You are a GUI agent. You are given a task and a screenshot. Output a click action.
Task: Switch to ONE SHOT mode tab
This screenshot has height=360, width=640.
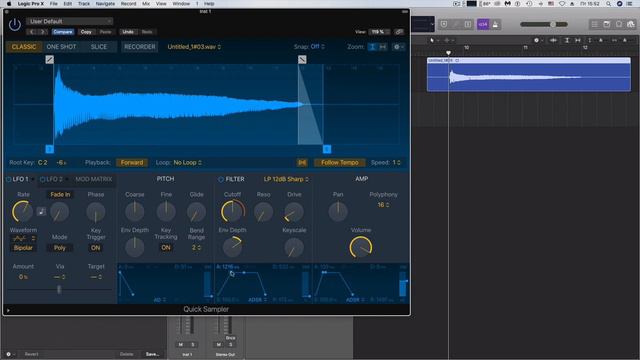coord(61,47)
